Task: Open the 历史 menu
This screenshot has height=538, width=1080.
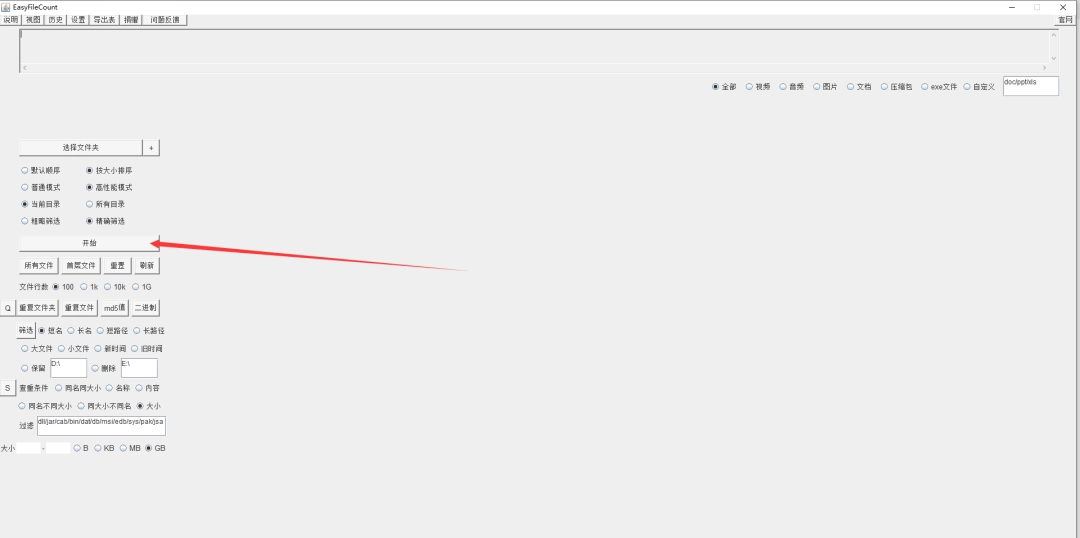Action: click(x=56, y=20)
